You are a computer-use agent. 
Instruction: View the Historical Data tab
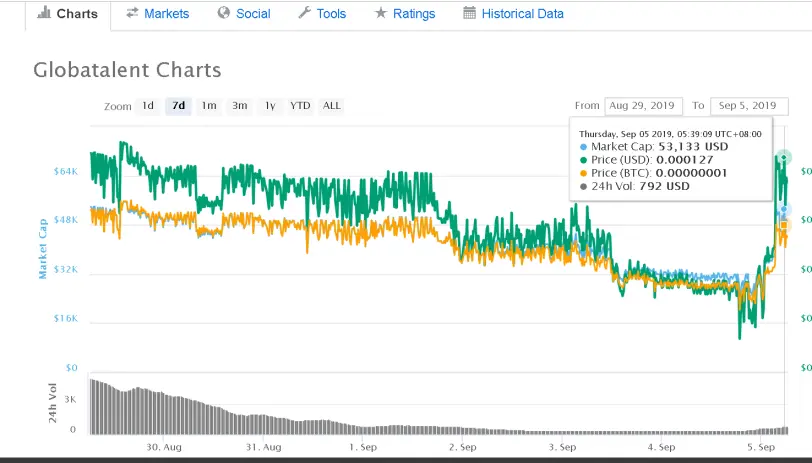pyautogui.click(x=513, y=14)
